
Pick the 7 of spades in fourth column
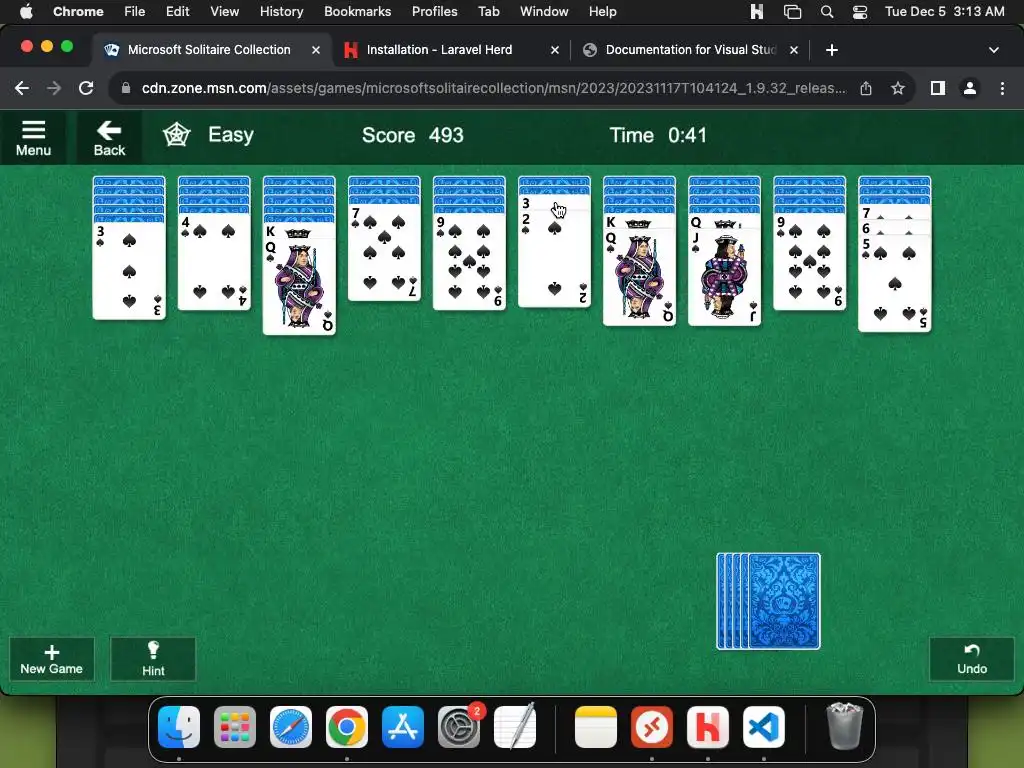tap(384, 253)
